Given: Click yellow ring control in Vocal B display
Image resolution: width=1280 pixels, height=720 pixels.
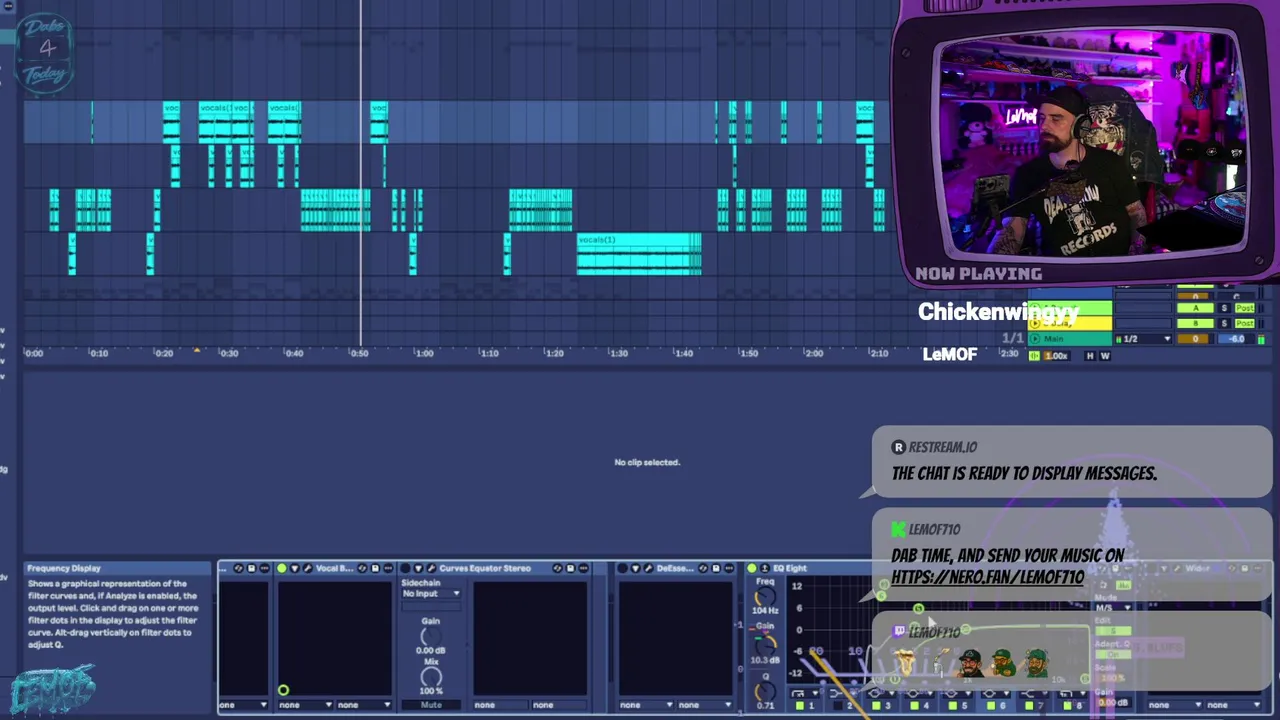Looking at the screenshot, I should [283, 690].
